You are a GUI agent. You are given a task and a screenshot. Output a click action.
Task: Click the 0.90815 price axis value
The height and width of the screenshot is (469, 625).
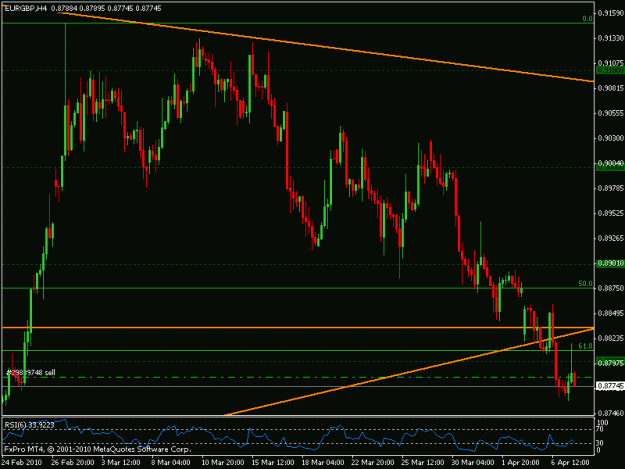(x=611, y=88)
